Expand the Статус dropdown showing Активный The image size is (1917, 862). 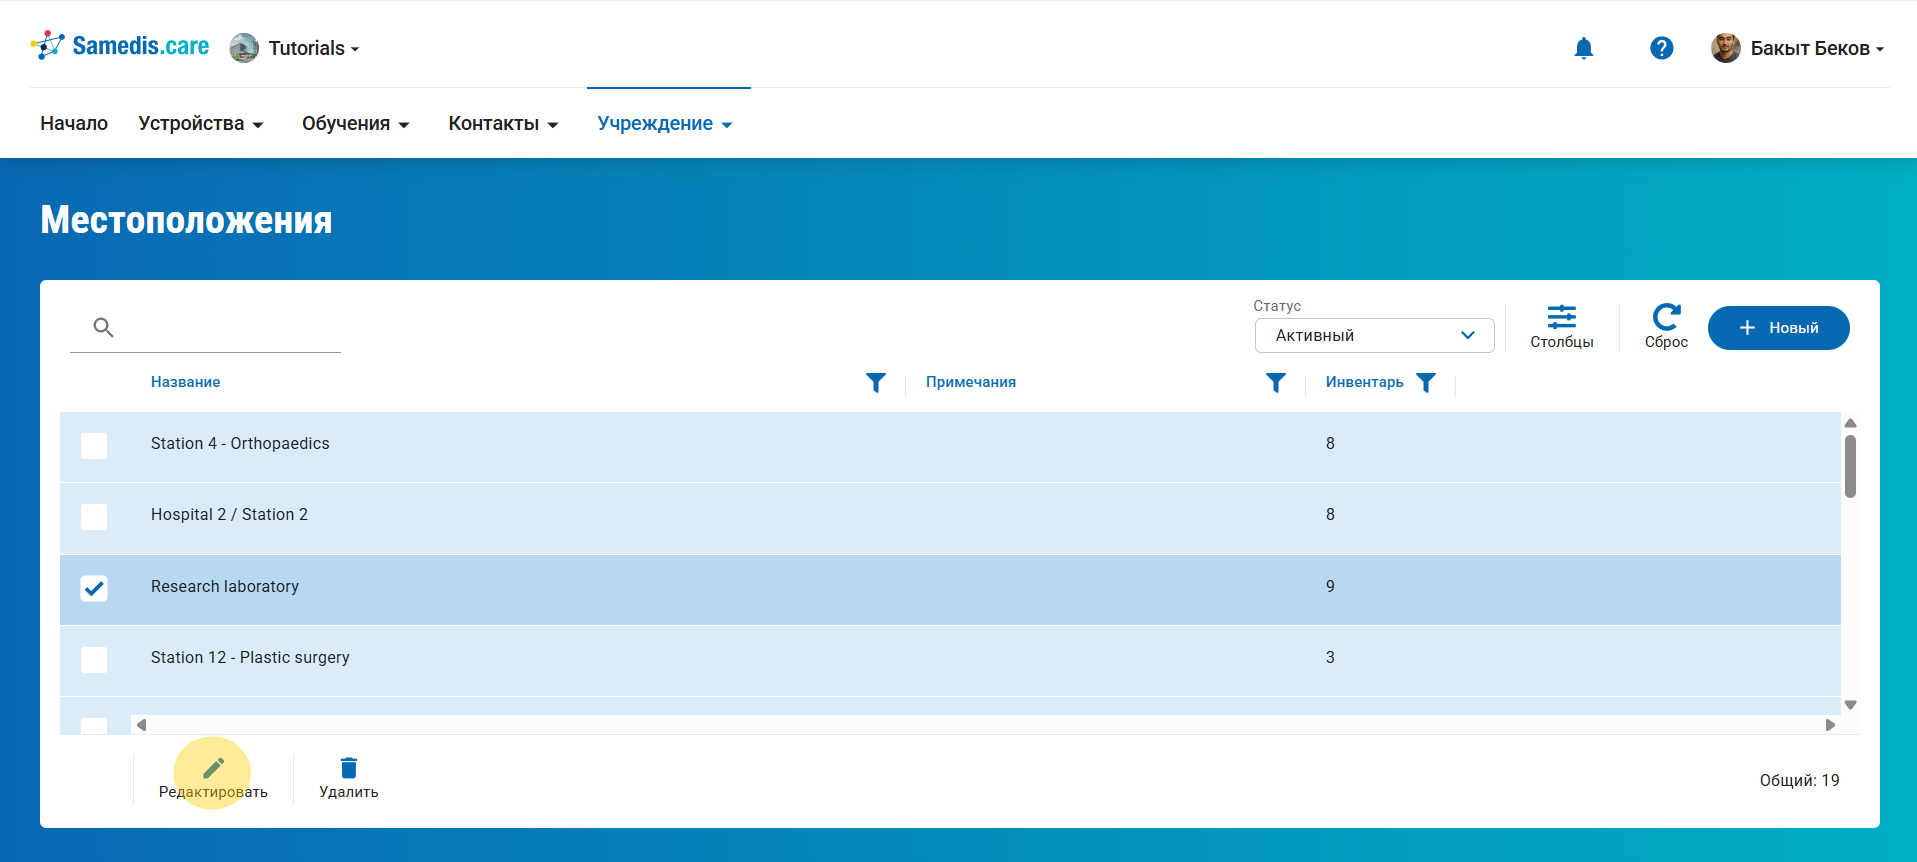(1374, 336)
